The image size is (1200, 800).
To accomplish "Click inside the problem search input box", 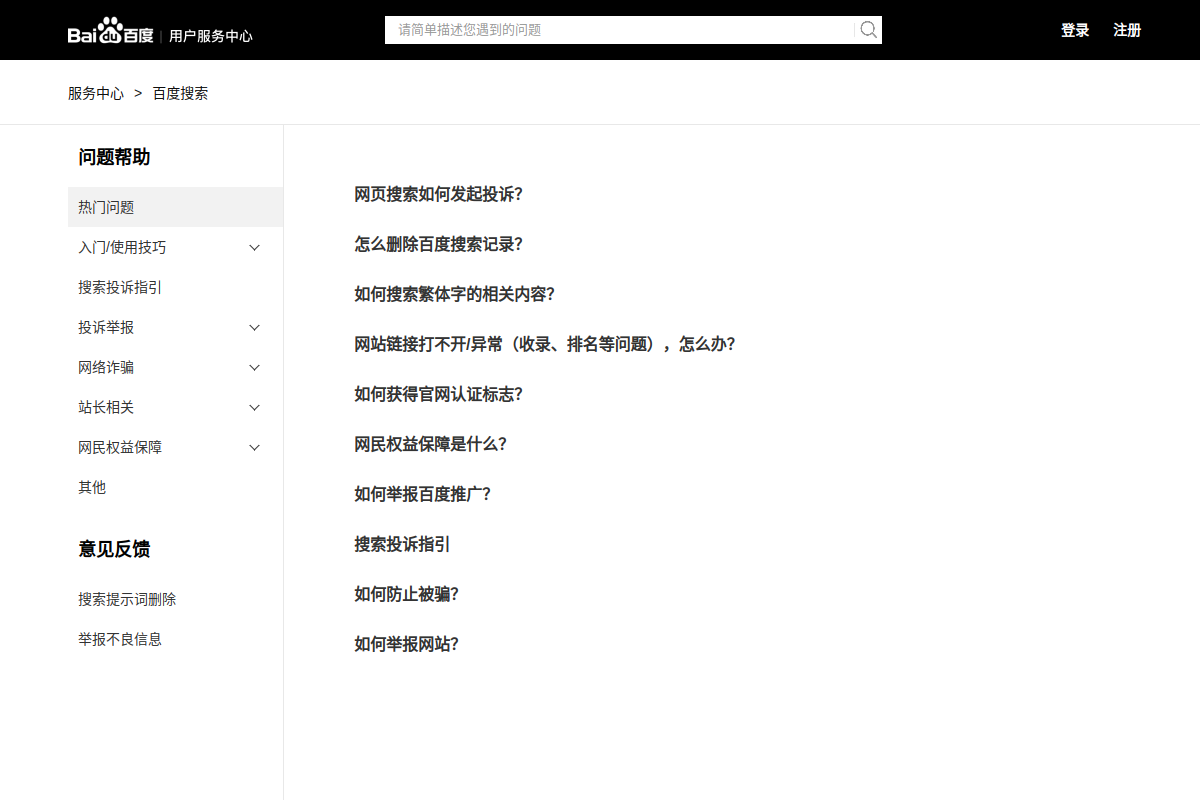I will pos(620,29).
